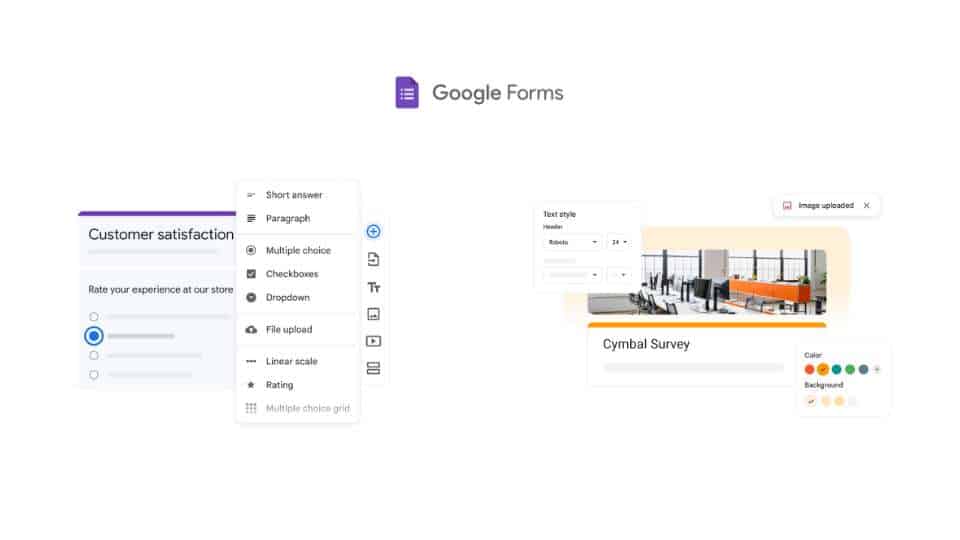Click the description line under Cymbal Survey
This screenshot has height=540, width=960.
[x=693, y=367]
